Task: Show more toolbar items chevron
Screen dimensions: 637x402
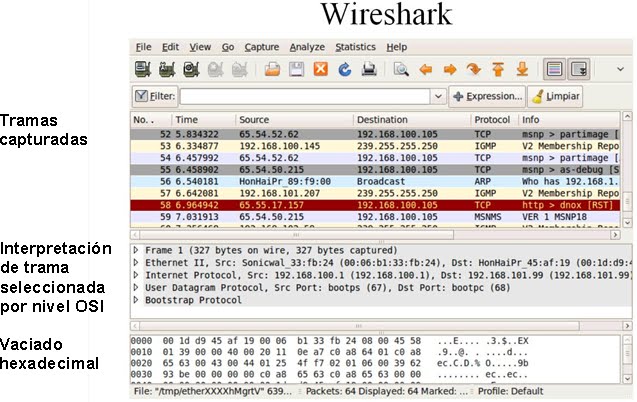Action: pyautogui.click(x=620, y=69)
